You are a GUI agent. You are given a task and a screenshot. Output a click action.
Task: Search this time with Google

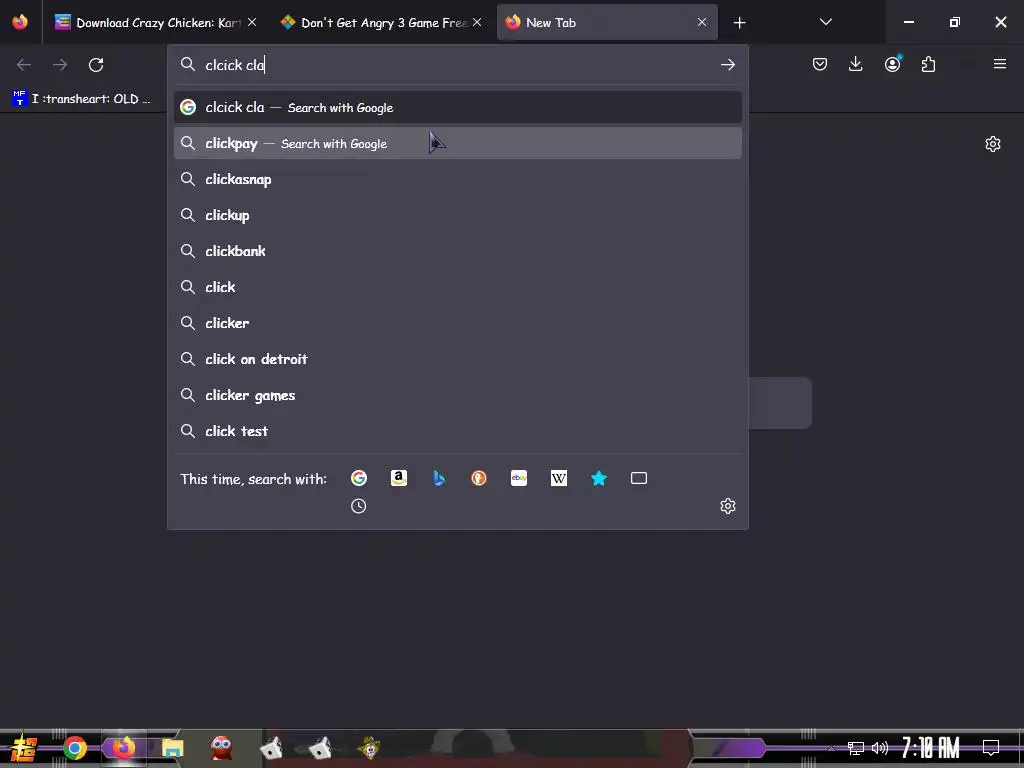[x=359, y=478]
